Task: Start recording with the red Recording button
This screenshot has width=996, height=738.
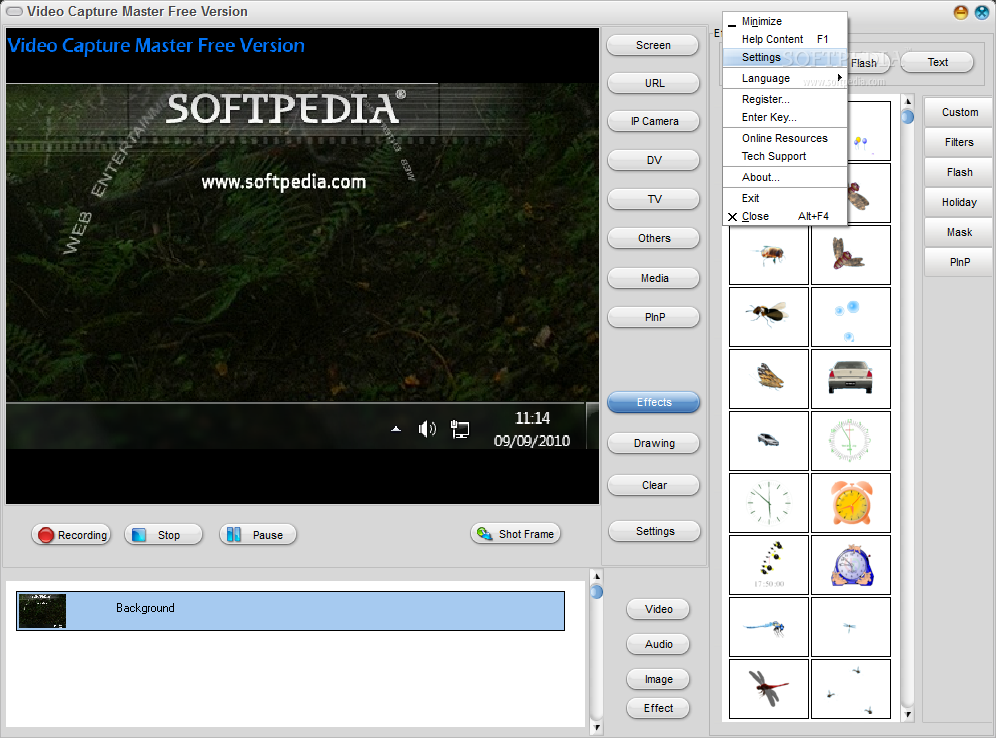Action: (71, 535)
